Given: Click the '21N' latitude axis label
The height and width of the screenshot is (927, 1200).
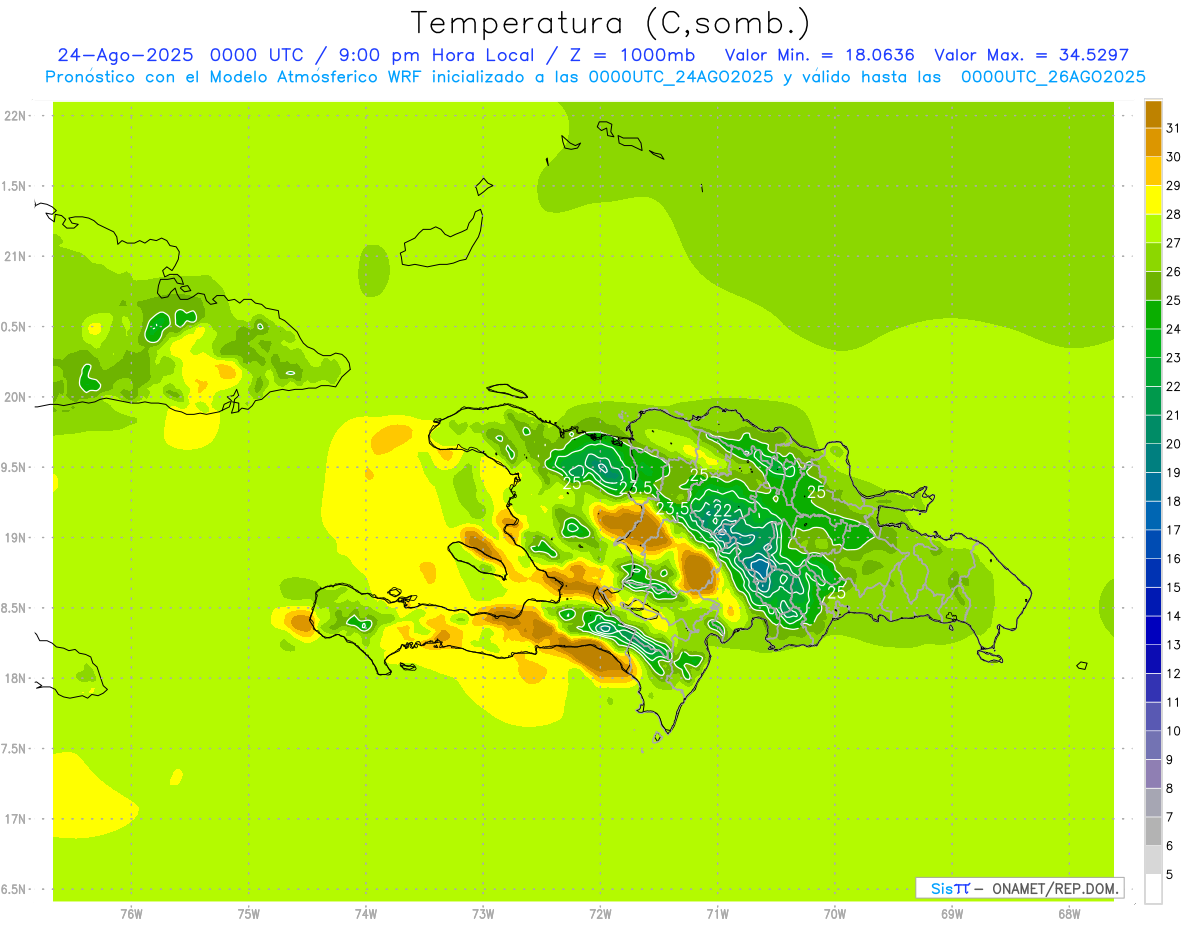Looking at the screenshot, I should (15, 257).
